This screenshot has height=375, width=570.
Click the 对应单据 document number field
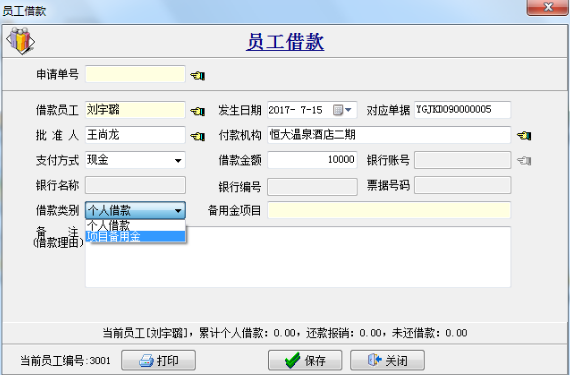462,110
